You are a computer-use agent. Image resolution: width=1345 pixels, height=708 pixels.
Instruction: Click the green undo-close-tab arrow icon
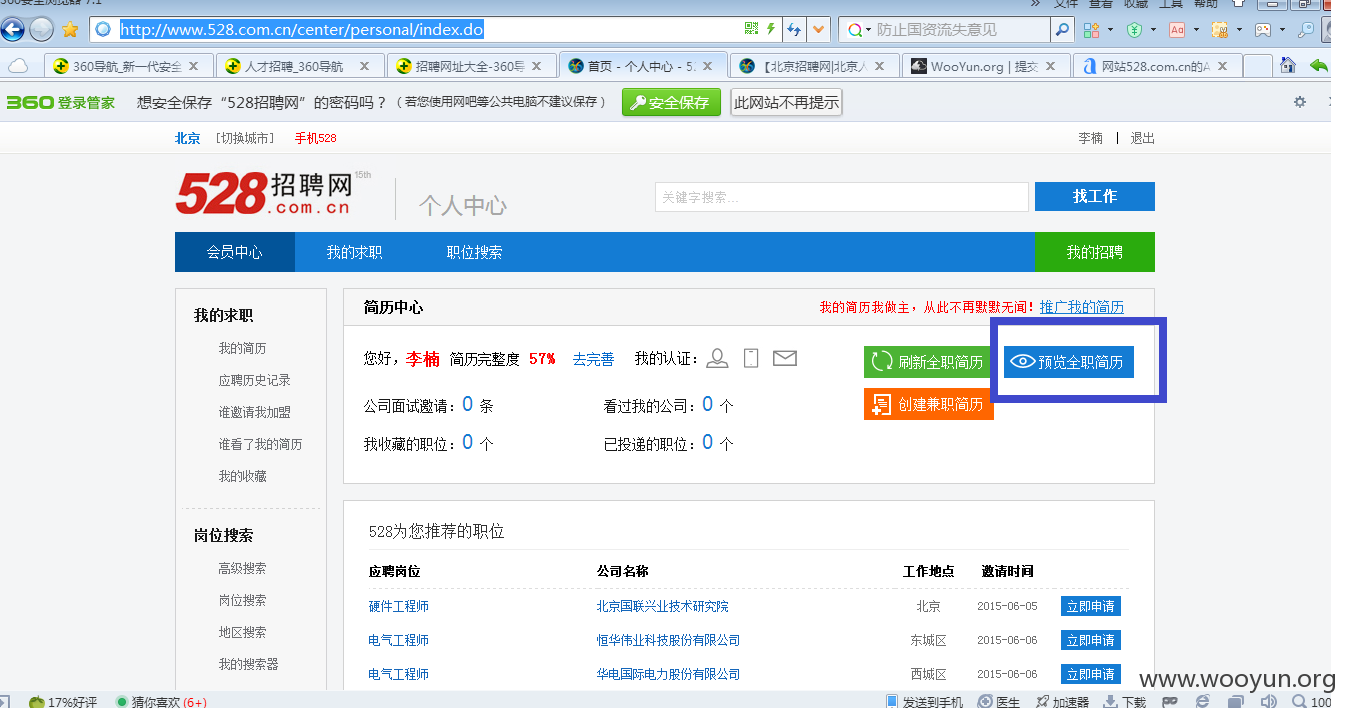pyautogui.click(x=1318, y=65)
